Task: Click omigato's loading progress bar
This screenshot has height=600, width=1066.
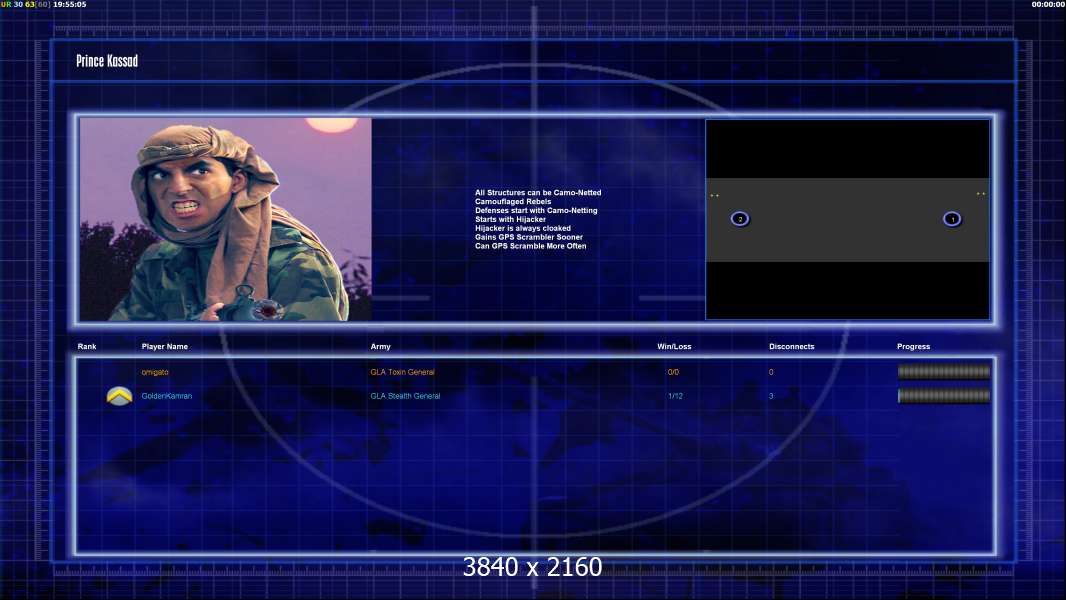Action: 944,372
